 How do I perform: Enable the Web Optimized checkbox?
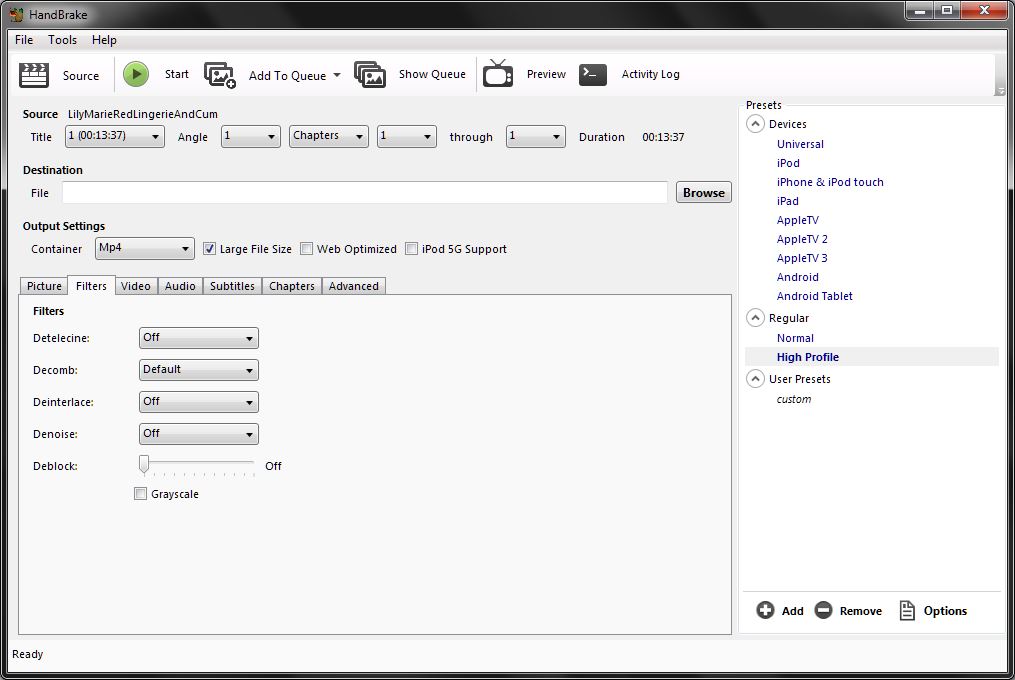pos(306,249)
